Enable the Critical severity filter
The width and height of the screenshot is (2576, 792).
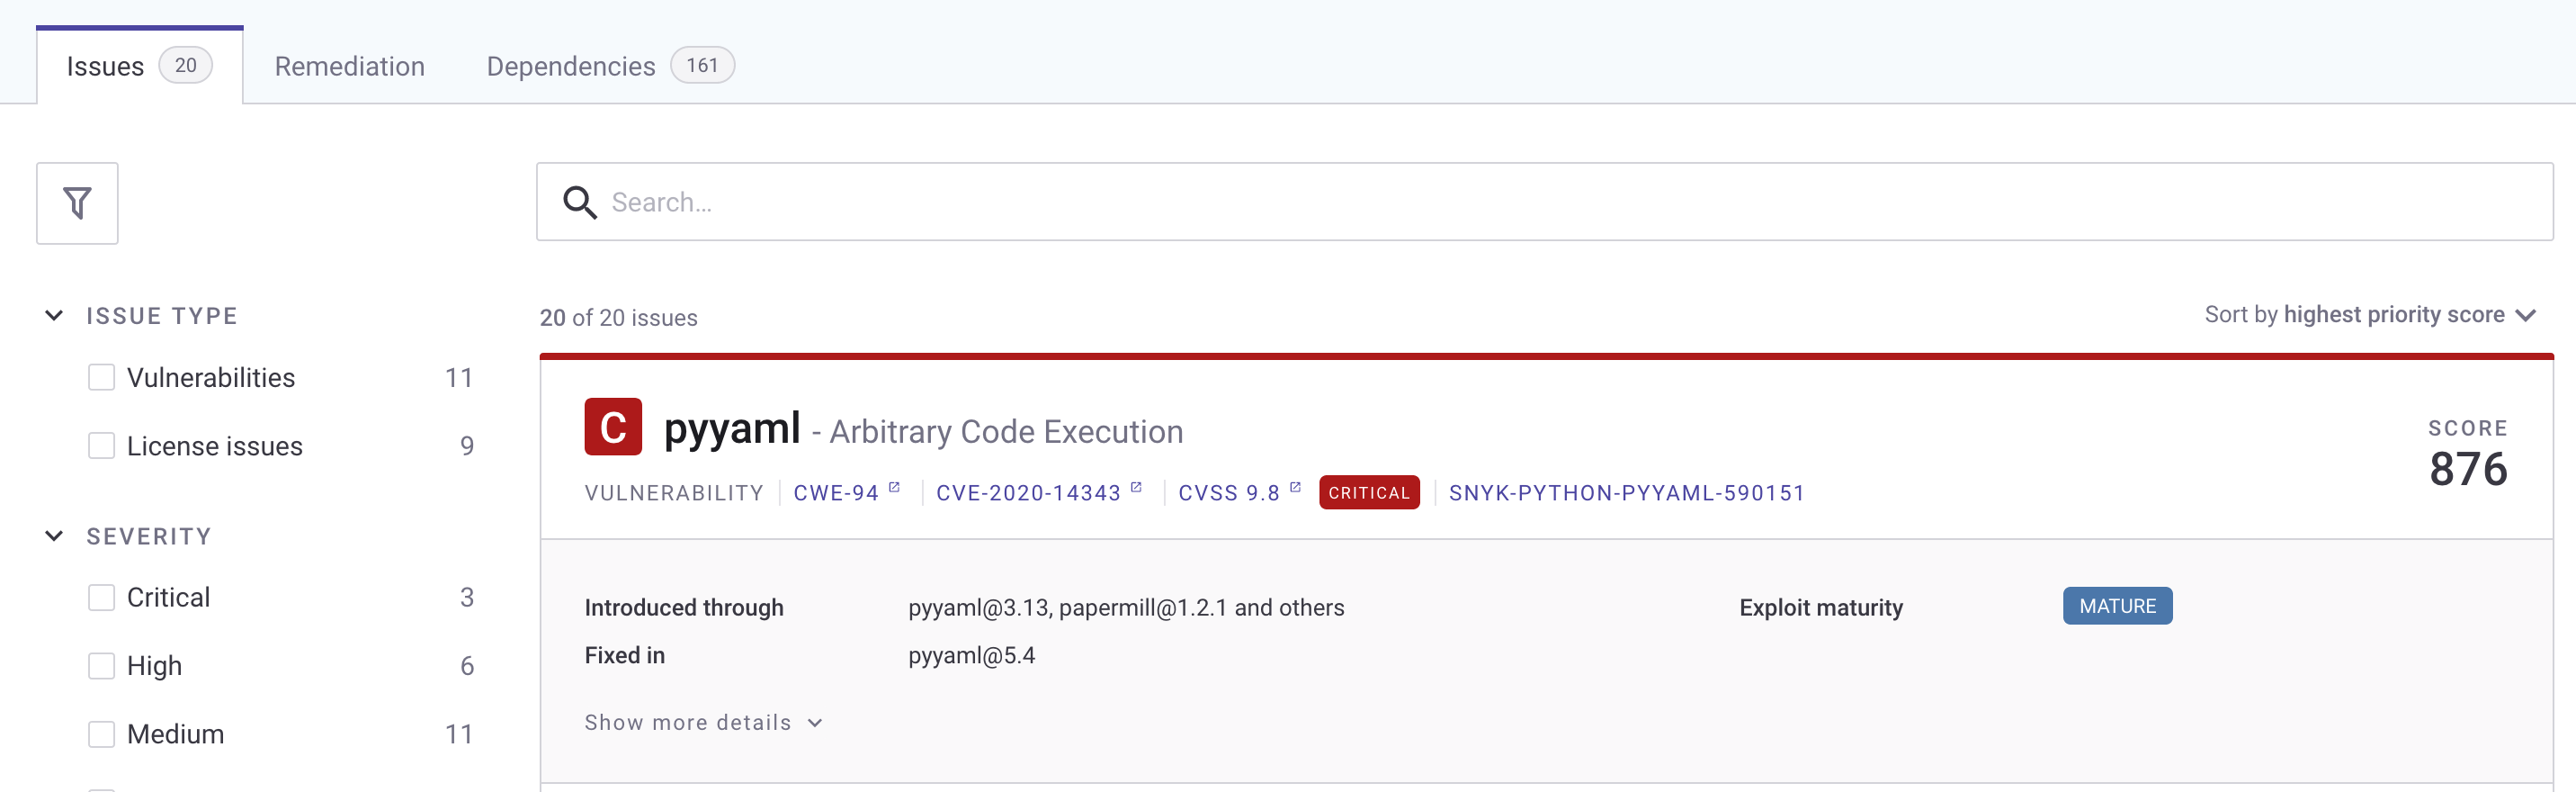(x=101, y=597)
